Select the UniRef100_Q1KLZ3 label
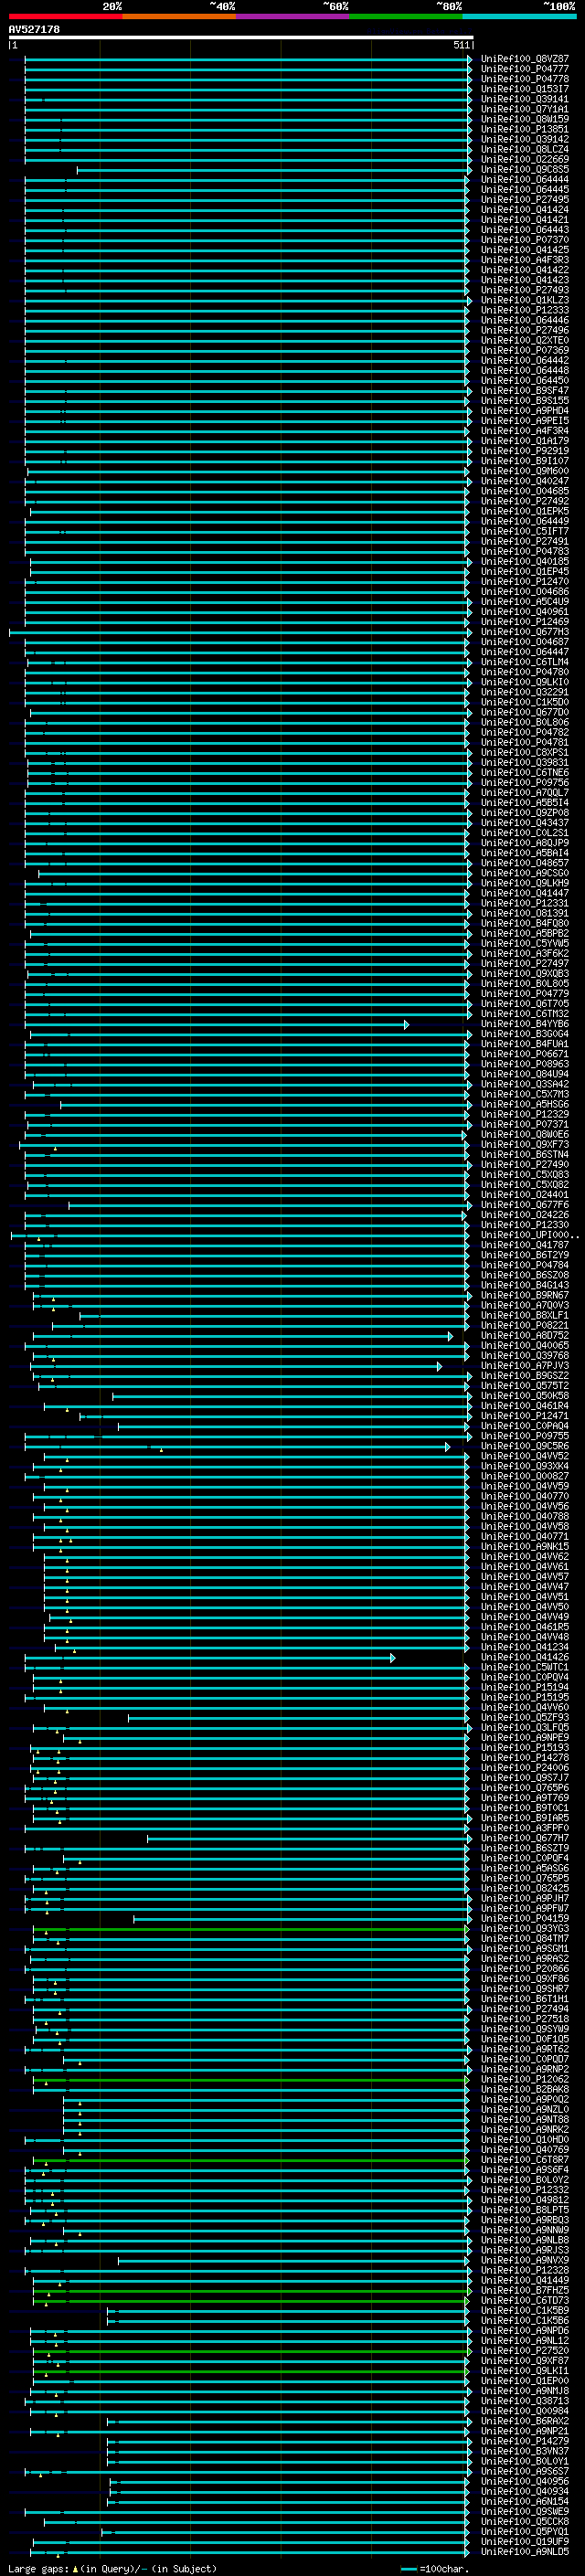 pyautogui.click(x=525, y=300)
